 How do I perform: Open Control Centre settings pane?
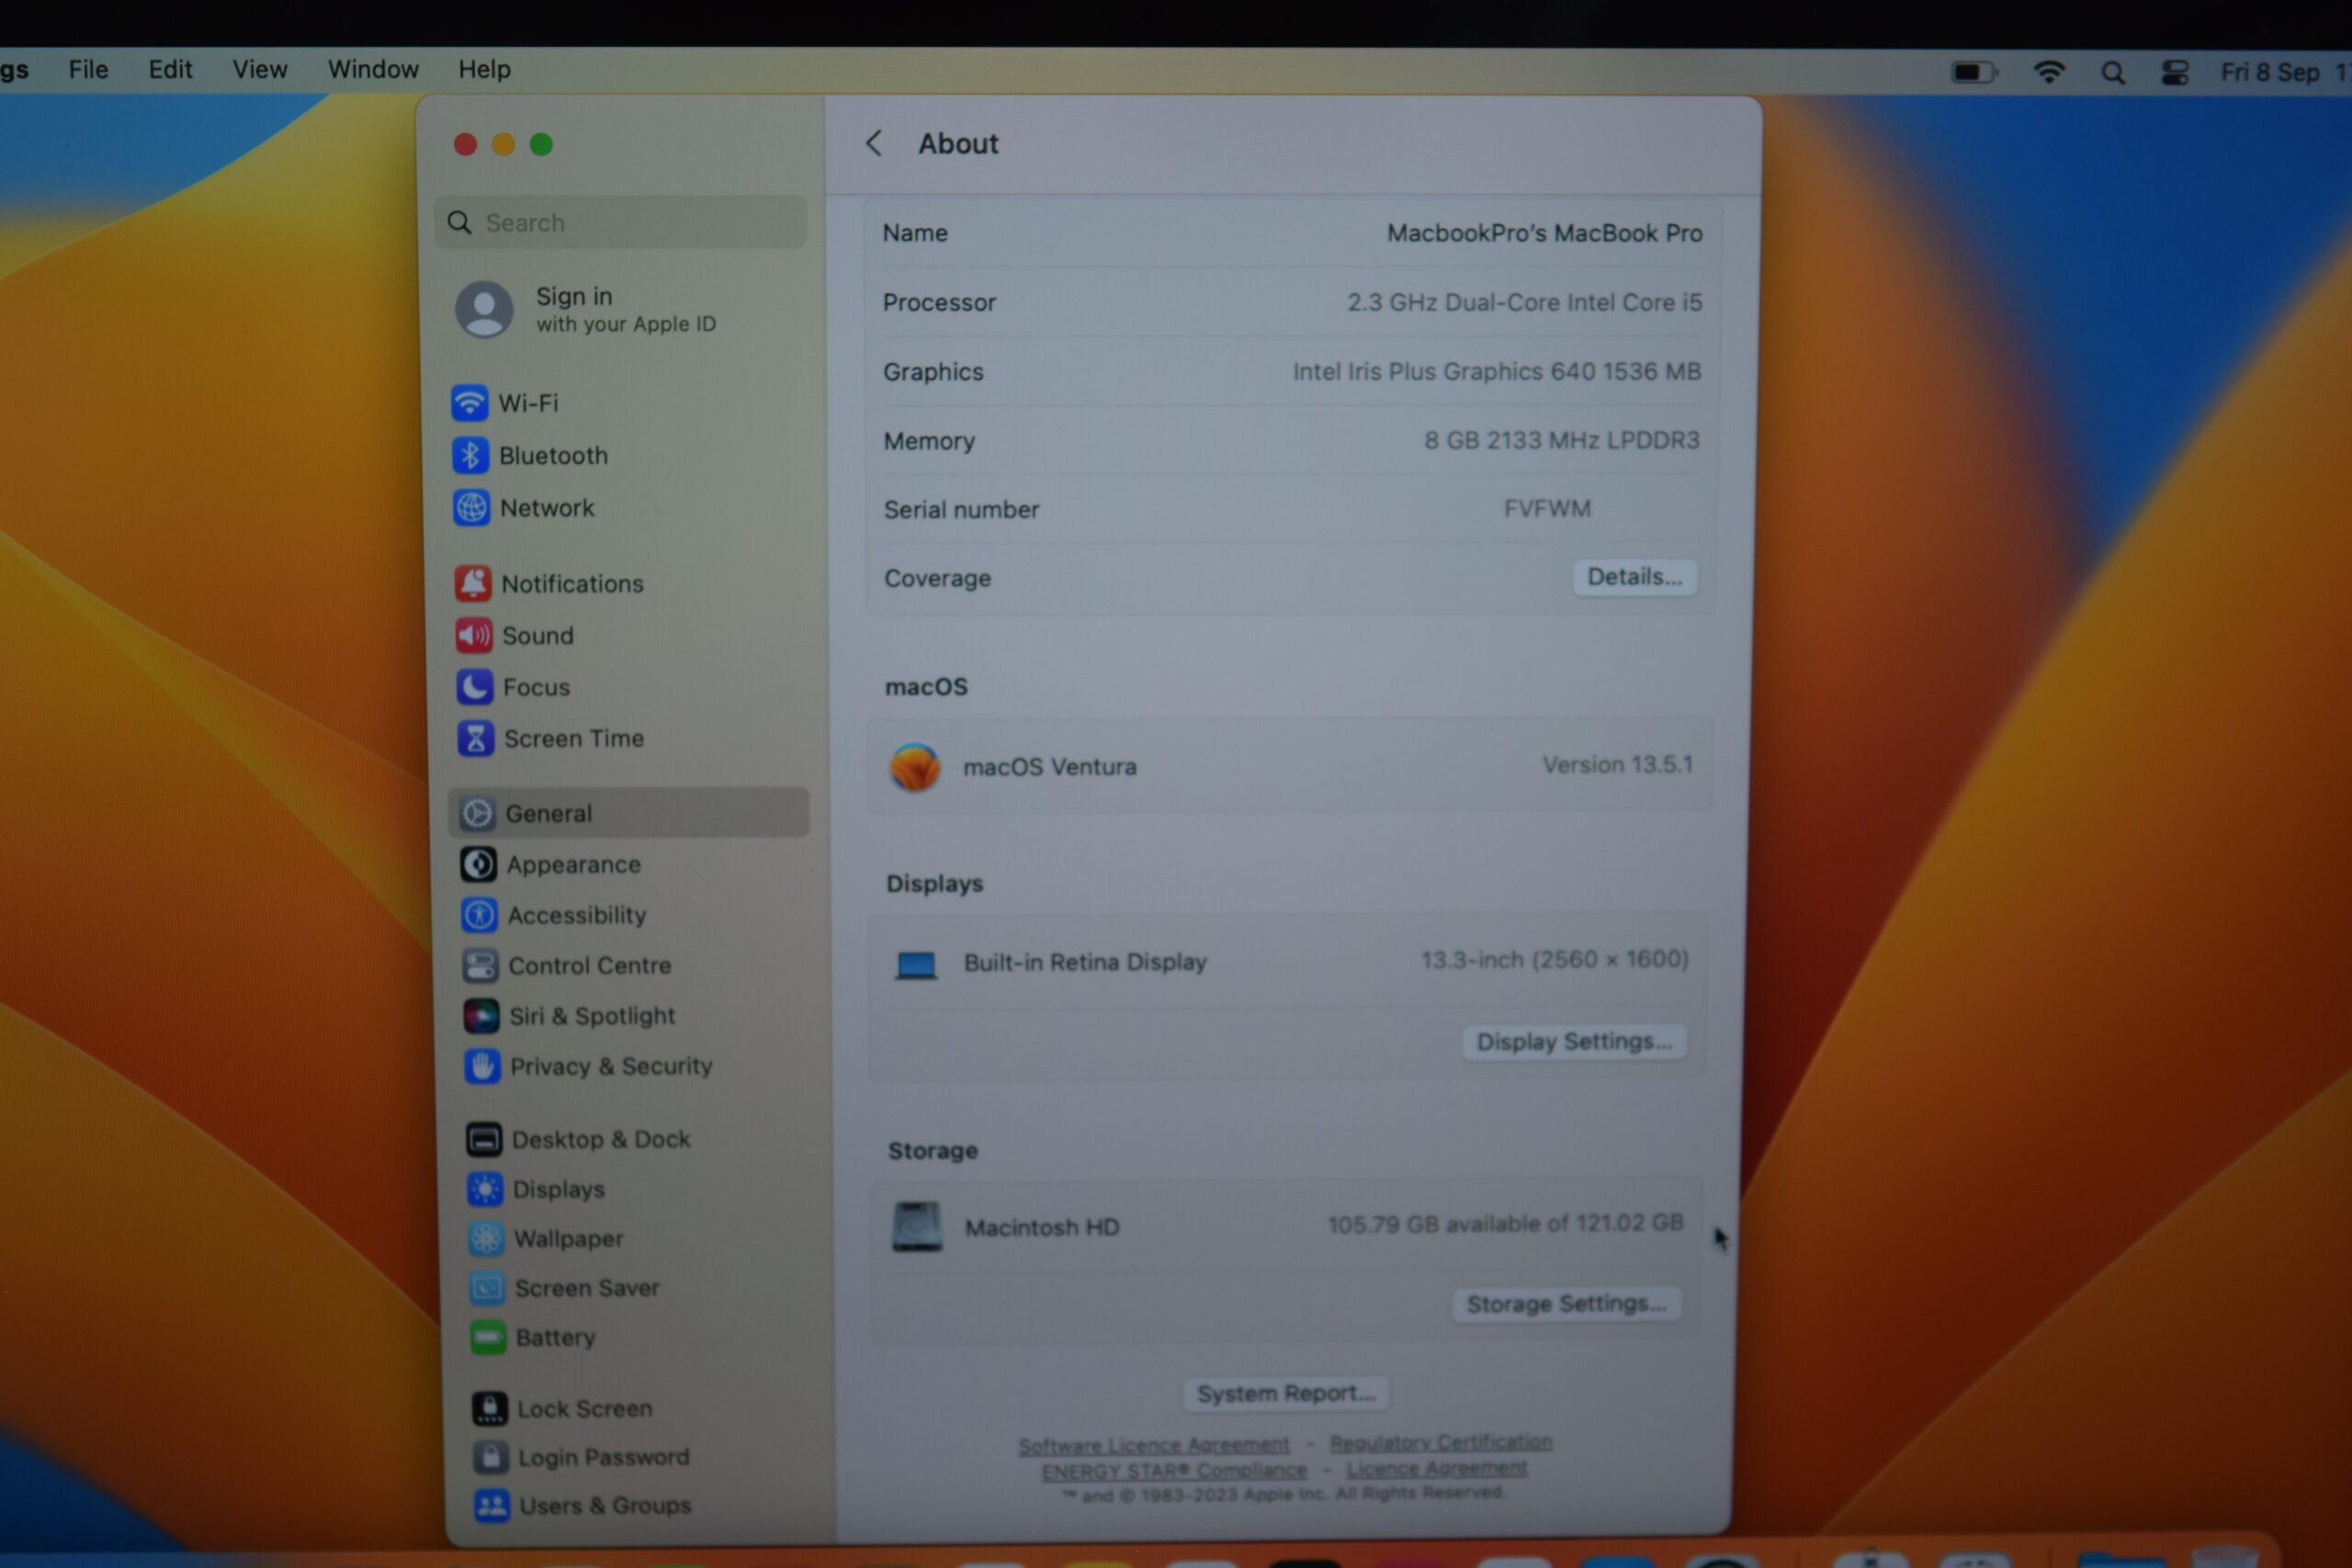pyautogui.click(x=589, y=966)
